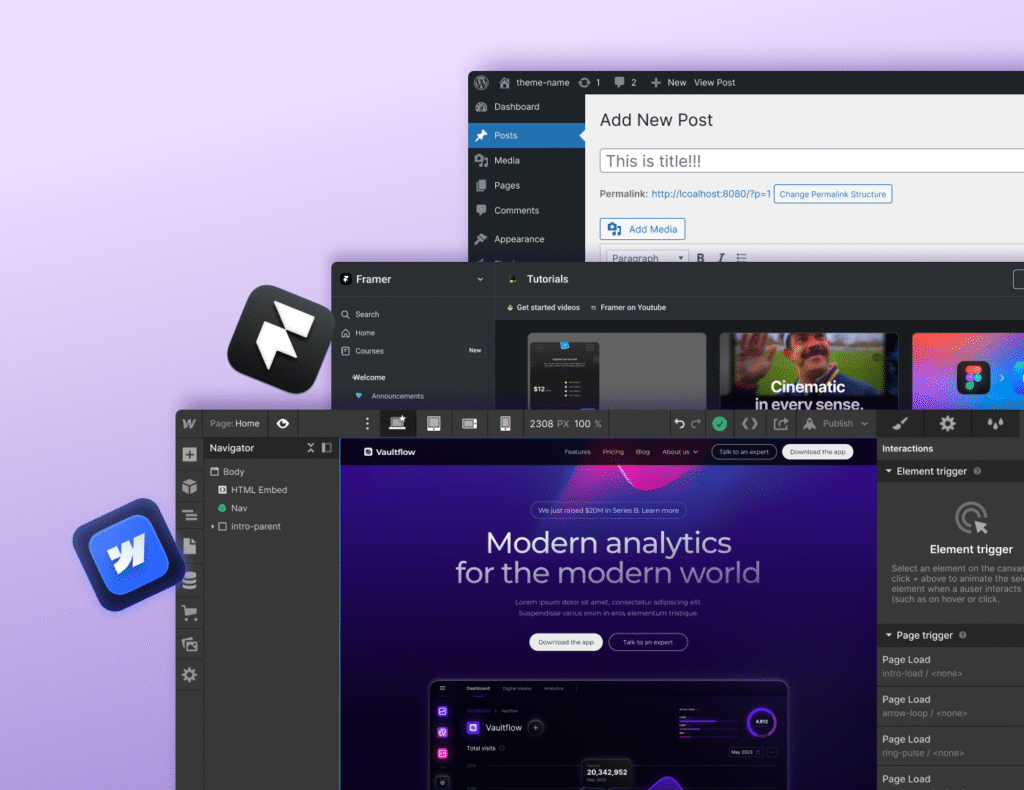Click the WordPress logo in the admin bar

(x=481, y=82)
